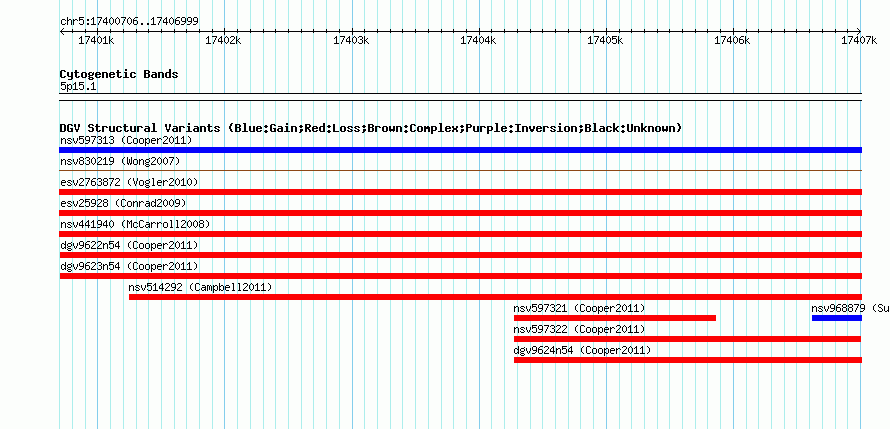Open the nsv830219 (Wong2007) label
Viewport: 890px width, 429px height.
tap(120, 161)
